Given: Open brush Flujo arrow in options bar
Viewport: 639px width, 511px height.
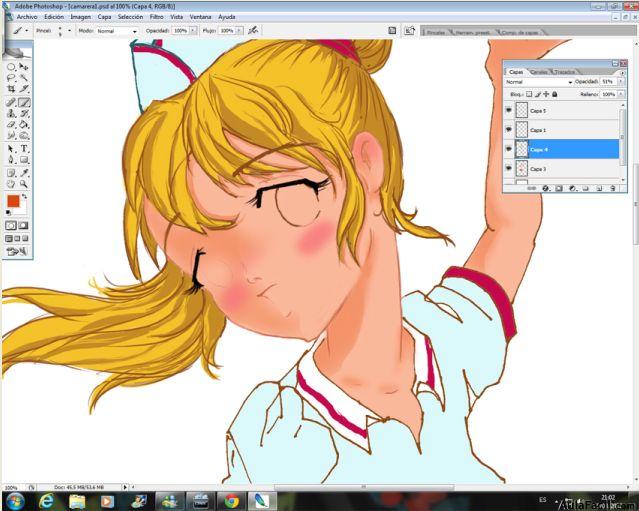Looking at the screenshot, I should pos(239,31).
